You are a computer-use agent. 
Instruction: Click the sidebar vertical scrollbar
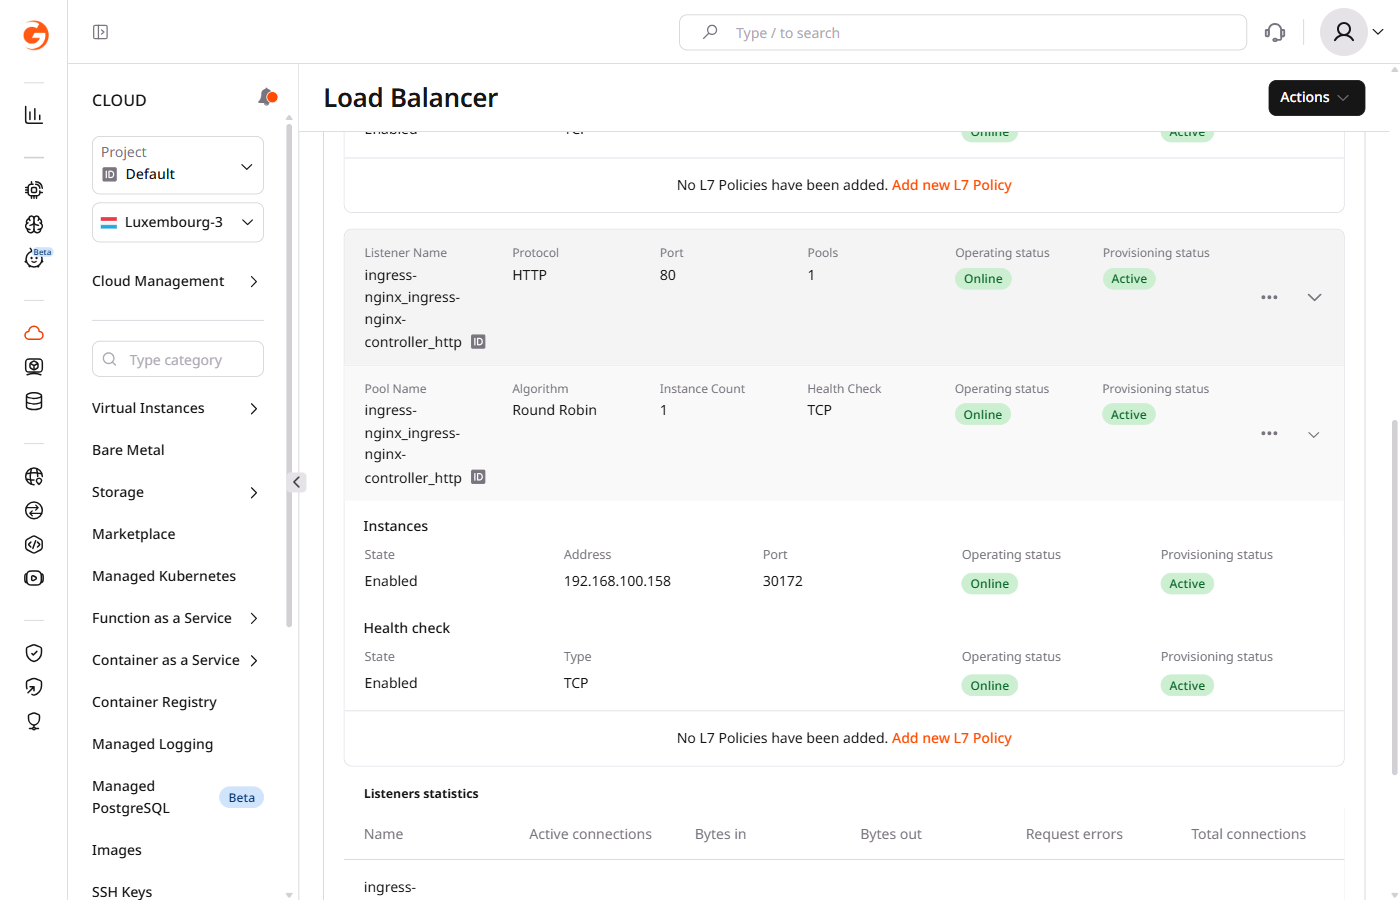(289, 375)
